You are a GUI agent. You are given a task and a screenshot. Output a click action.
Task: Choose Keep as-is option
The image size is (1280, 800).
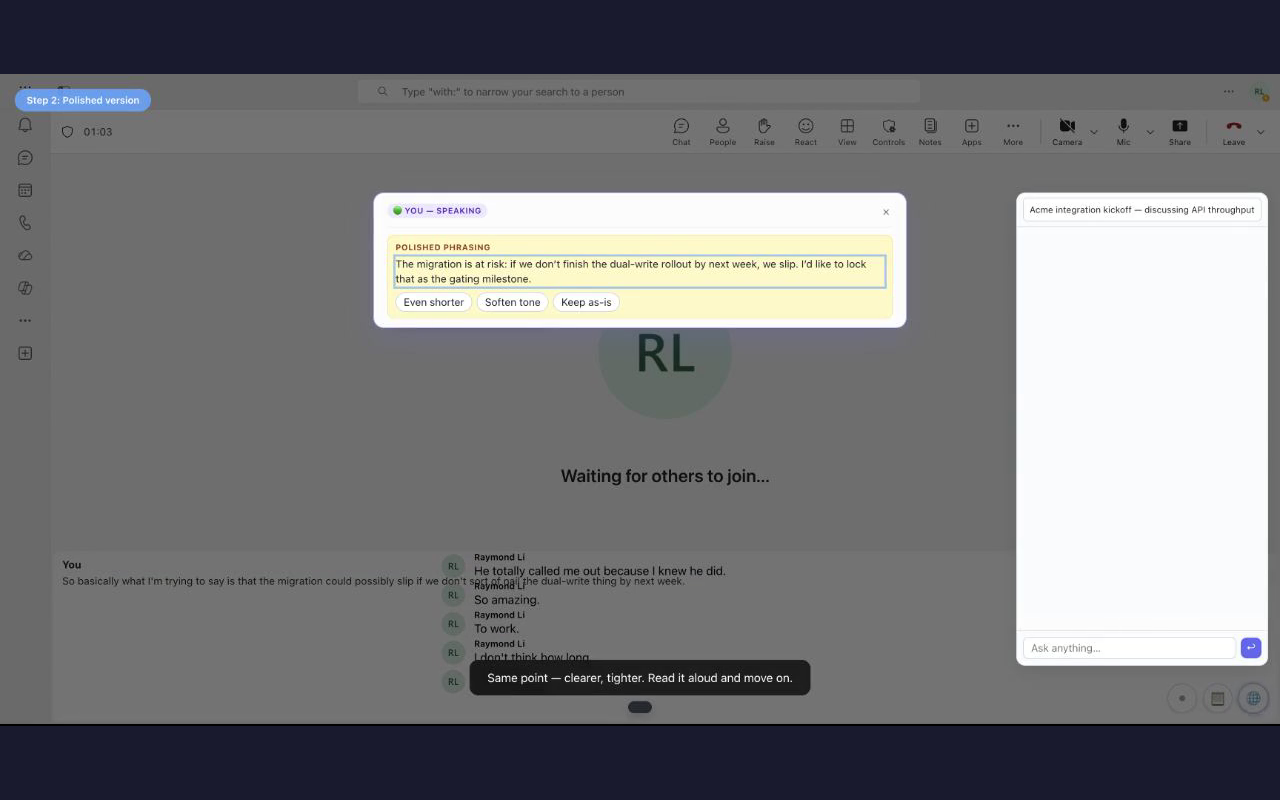(586, 302)
